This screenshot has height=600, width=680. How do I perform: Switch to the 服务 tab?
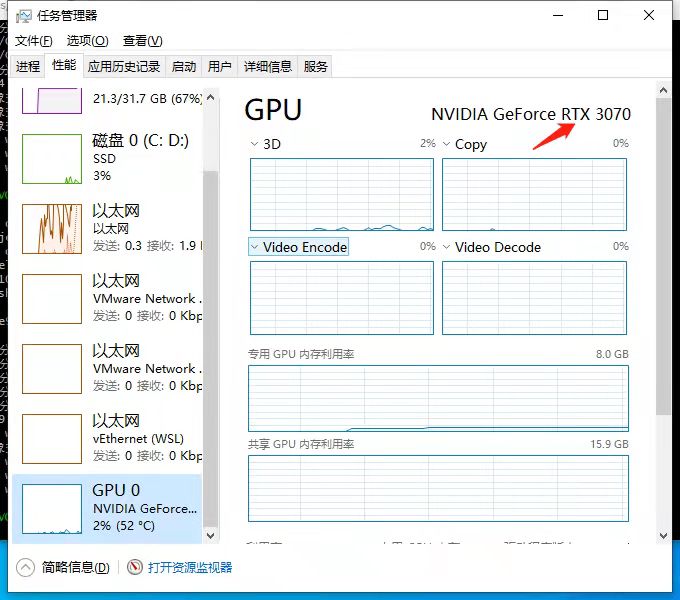point(315,66)
